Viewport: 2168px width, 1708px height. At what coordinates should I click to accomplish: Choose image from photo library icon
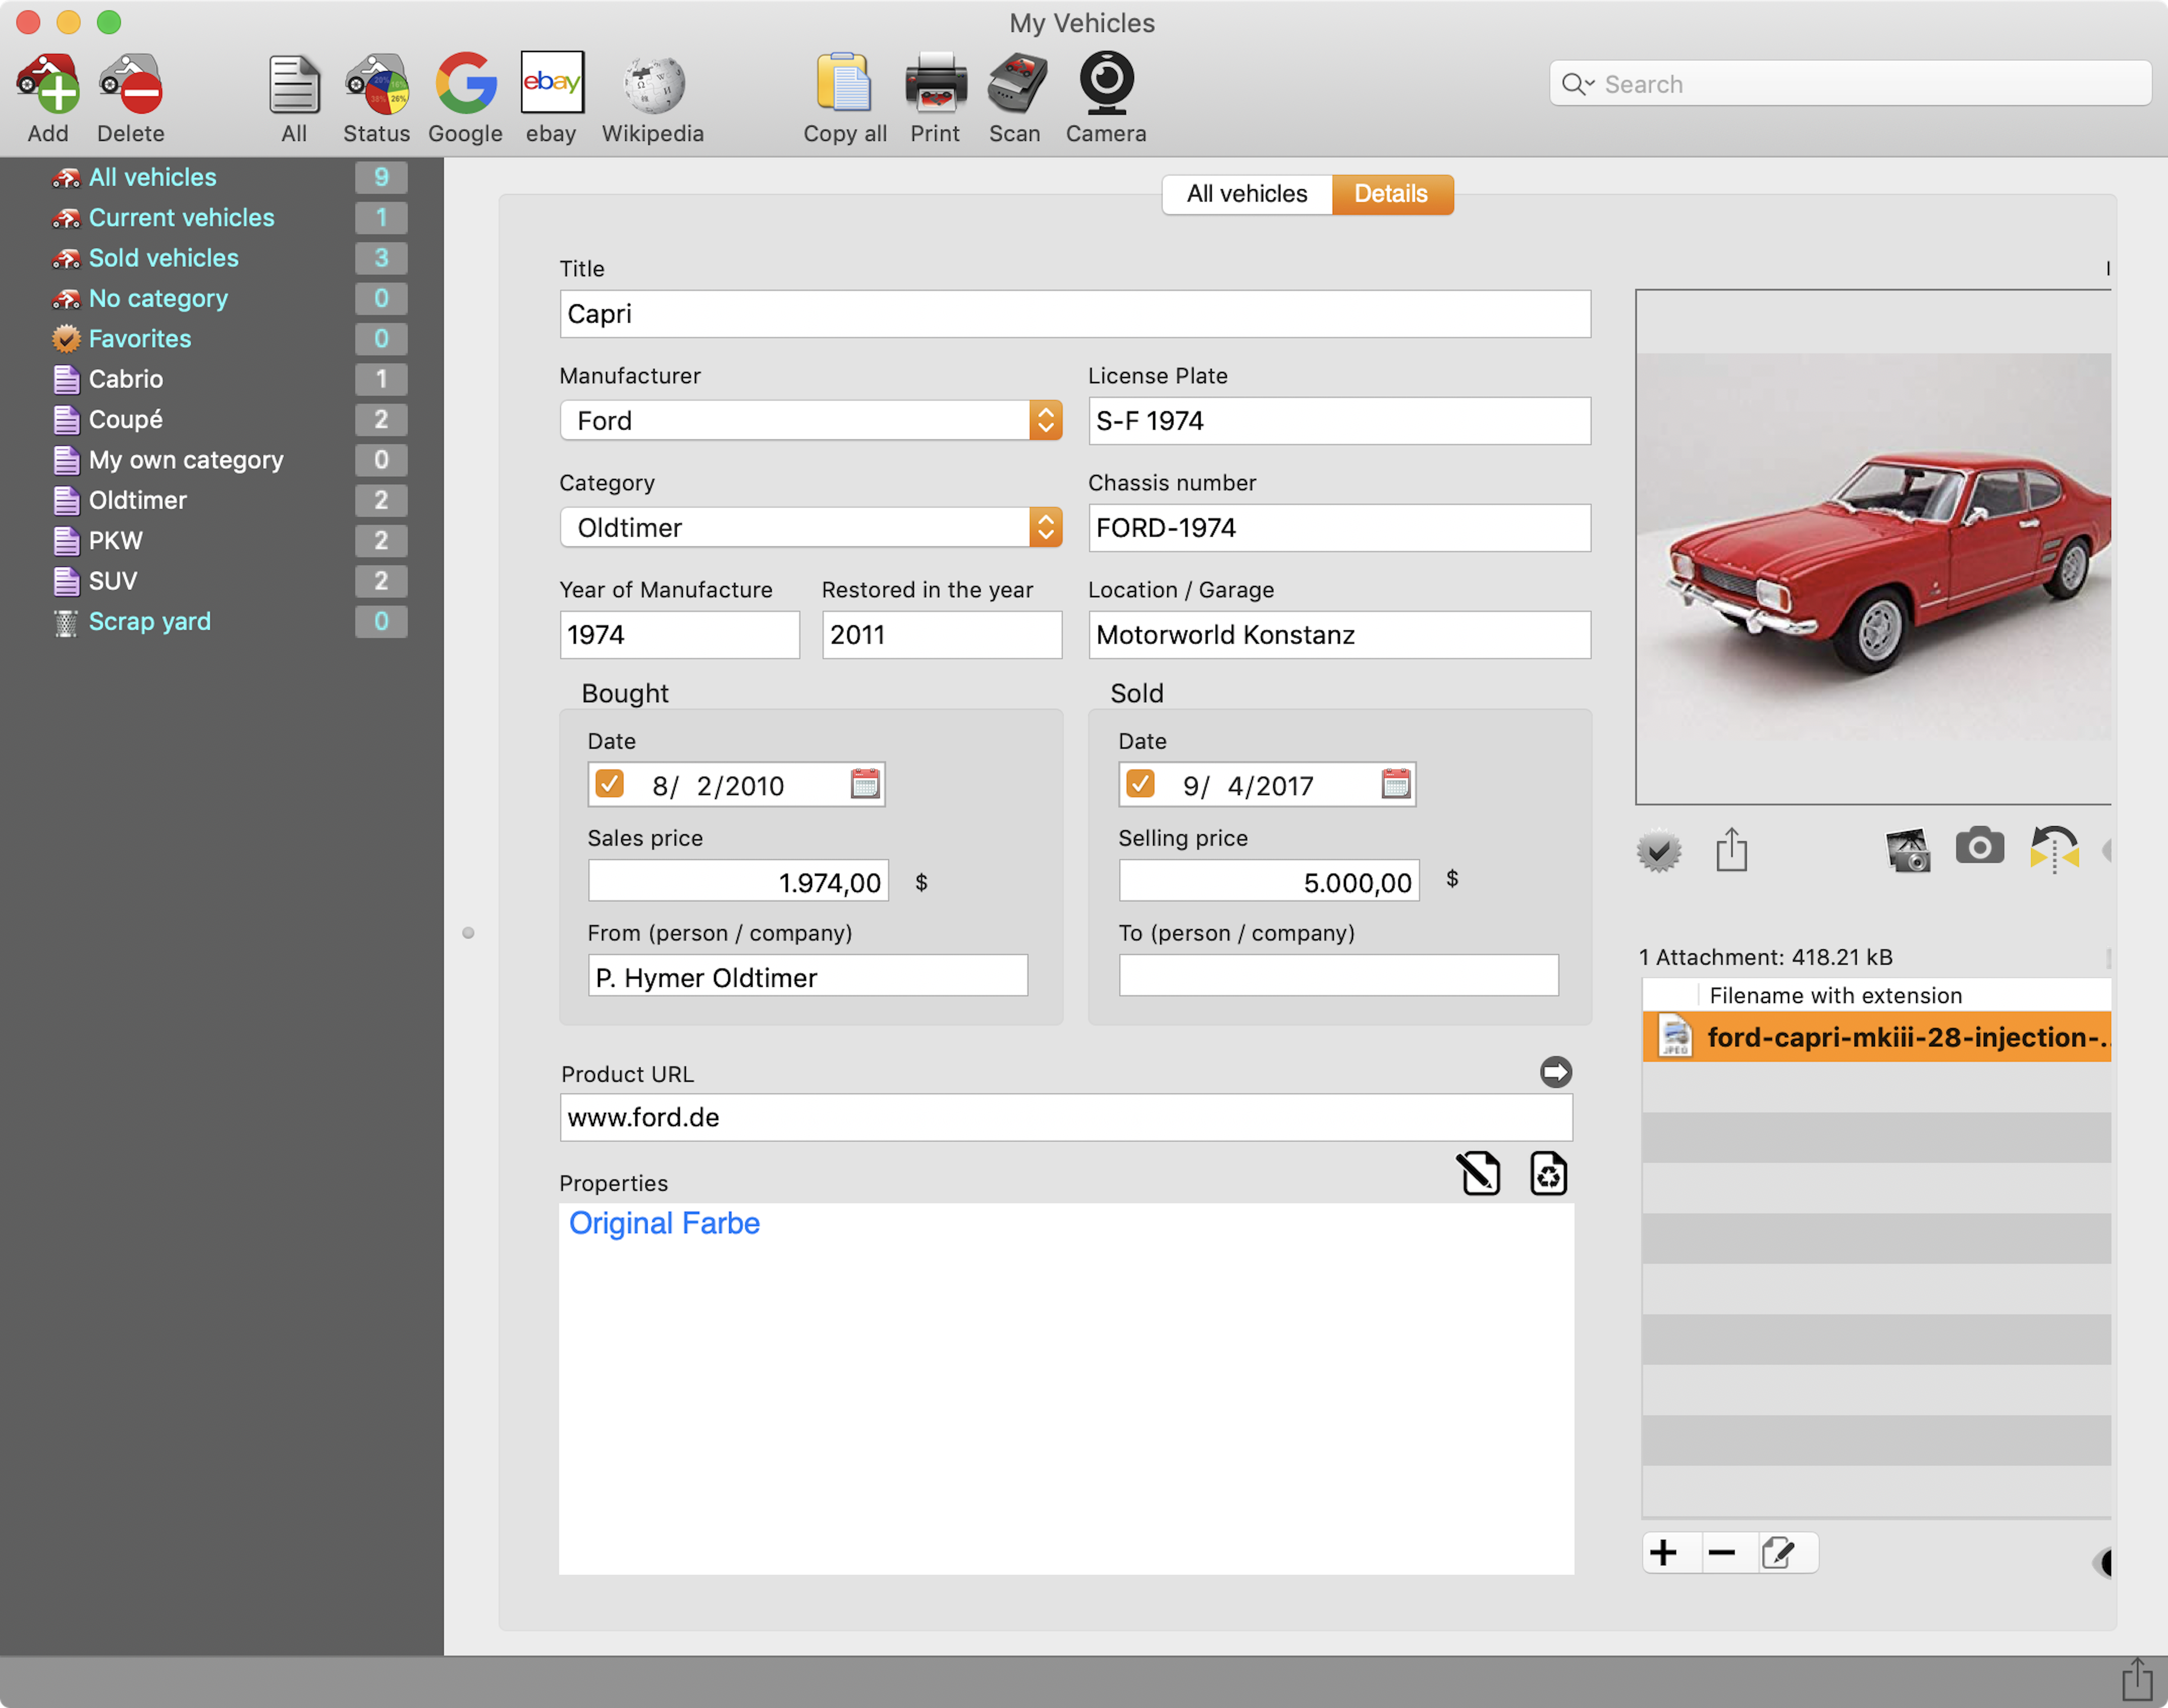[1908, 850]
